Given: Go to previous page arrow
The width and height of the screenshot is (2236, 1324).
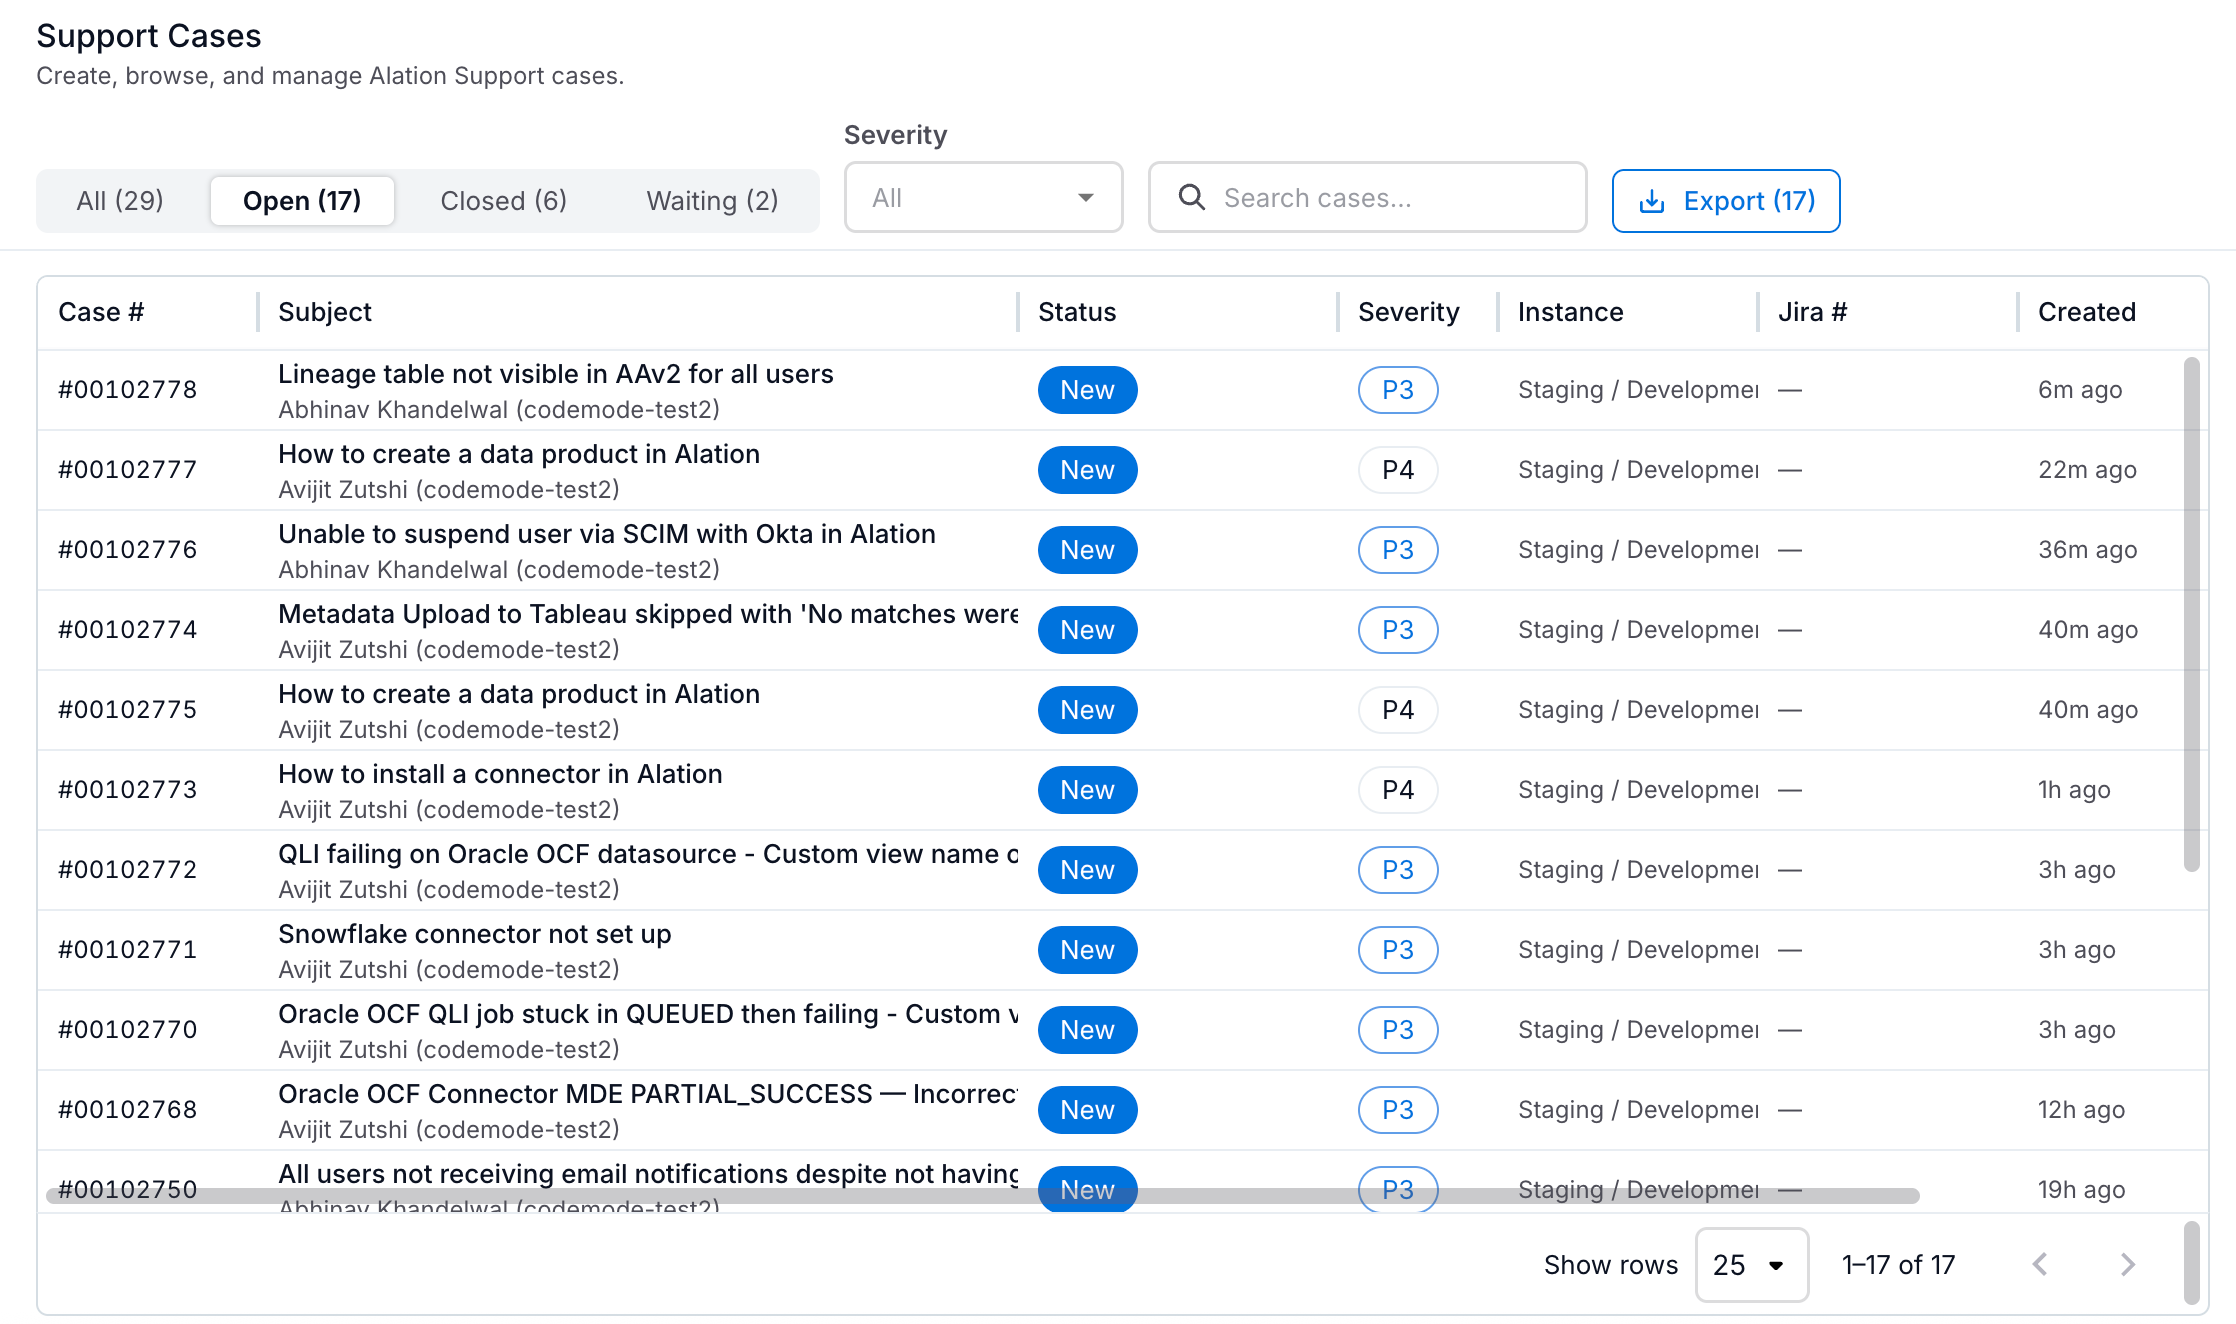Looking at the screenshot, I should pyautogui.click(x=2040, y=1265).
